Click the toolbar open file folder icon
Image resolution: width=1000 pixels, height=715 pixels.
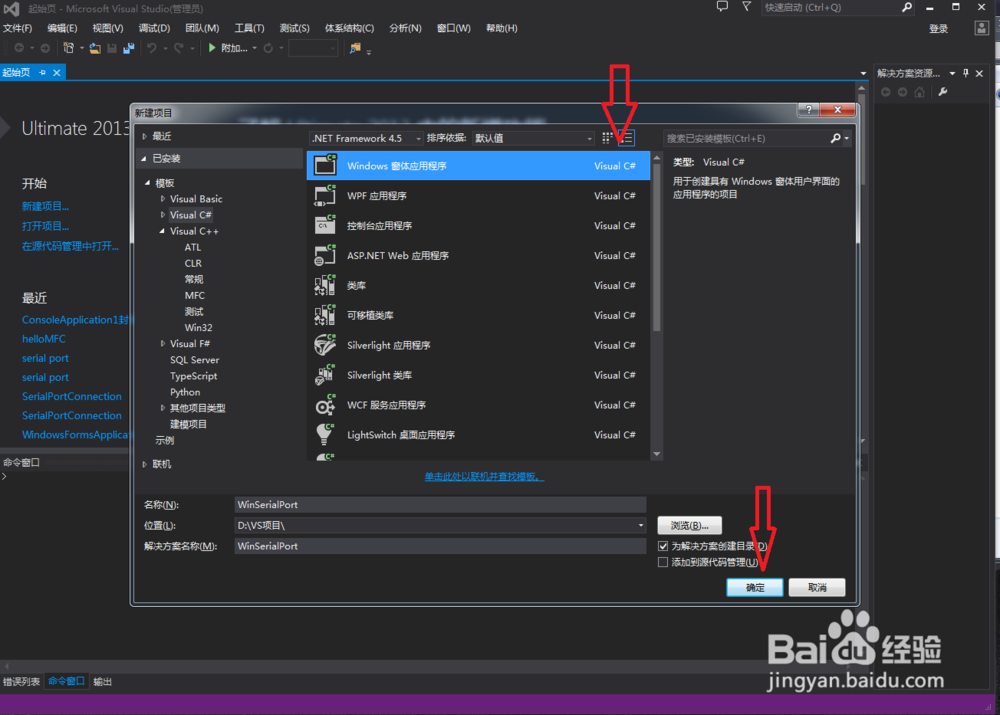[95, 48]
